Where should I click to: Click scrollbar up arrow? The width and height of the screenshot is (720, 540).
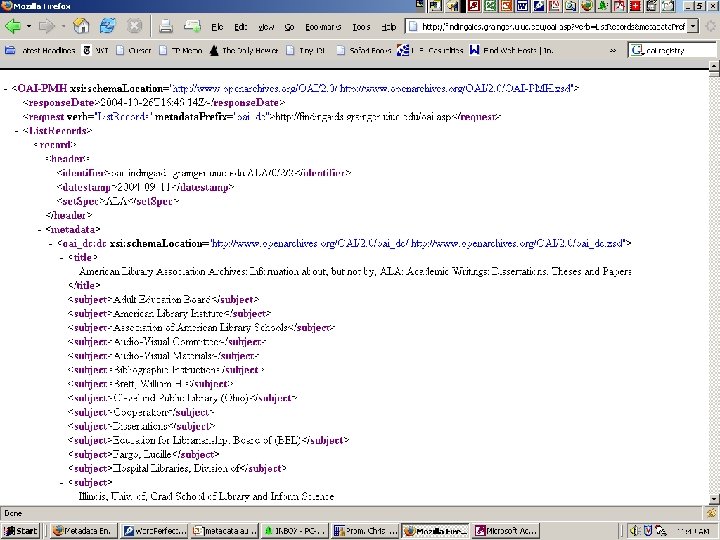pos(714,66)
